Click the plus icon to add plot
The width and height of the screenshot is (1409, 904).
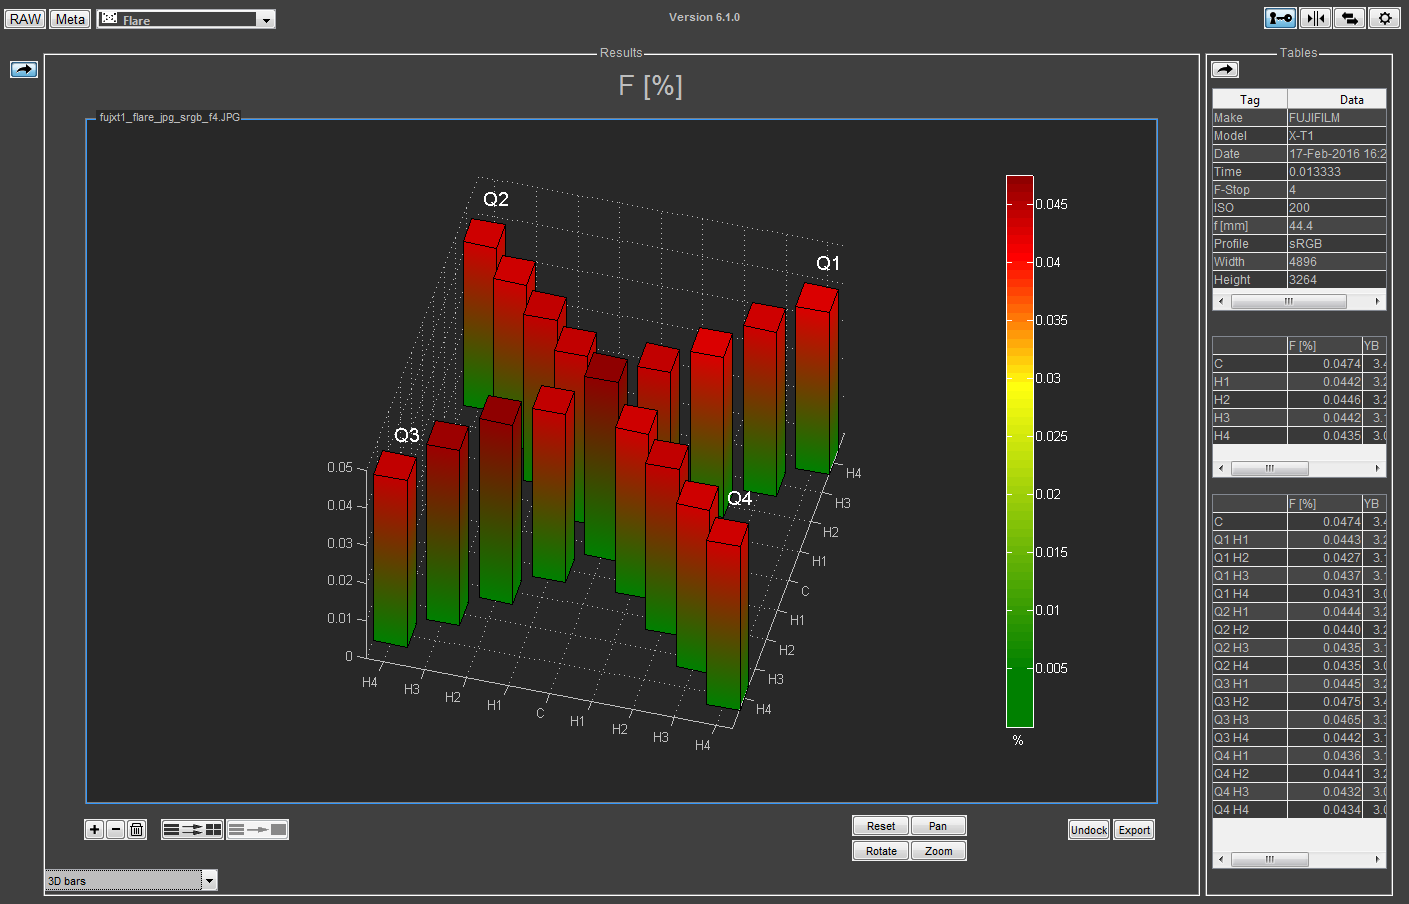point(94,829)
